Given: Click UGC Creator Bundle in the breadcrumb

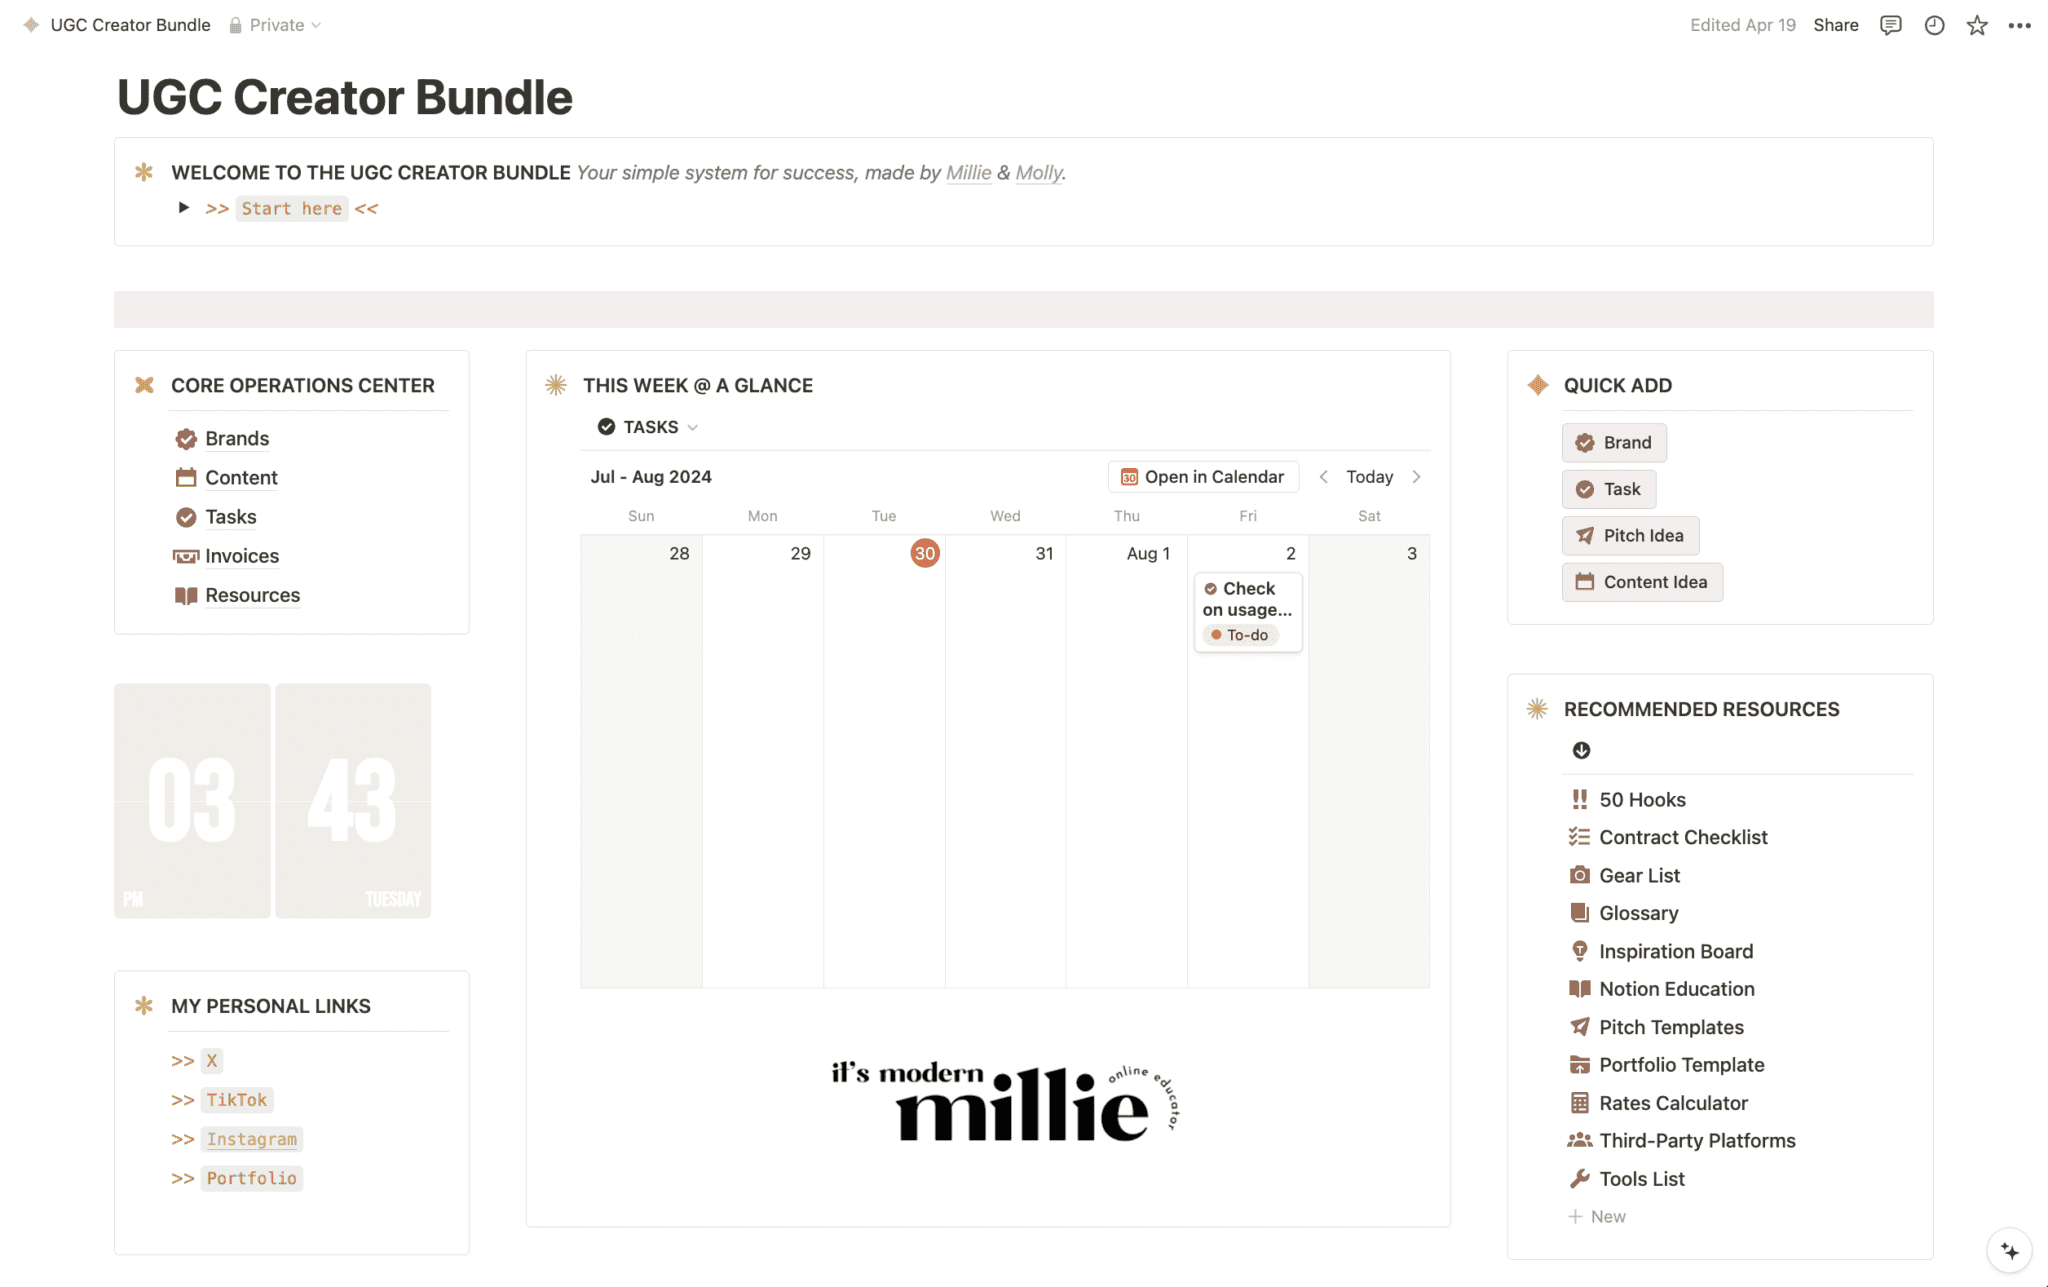Looking at the screenshot, I should click(130, 25).
